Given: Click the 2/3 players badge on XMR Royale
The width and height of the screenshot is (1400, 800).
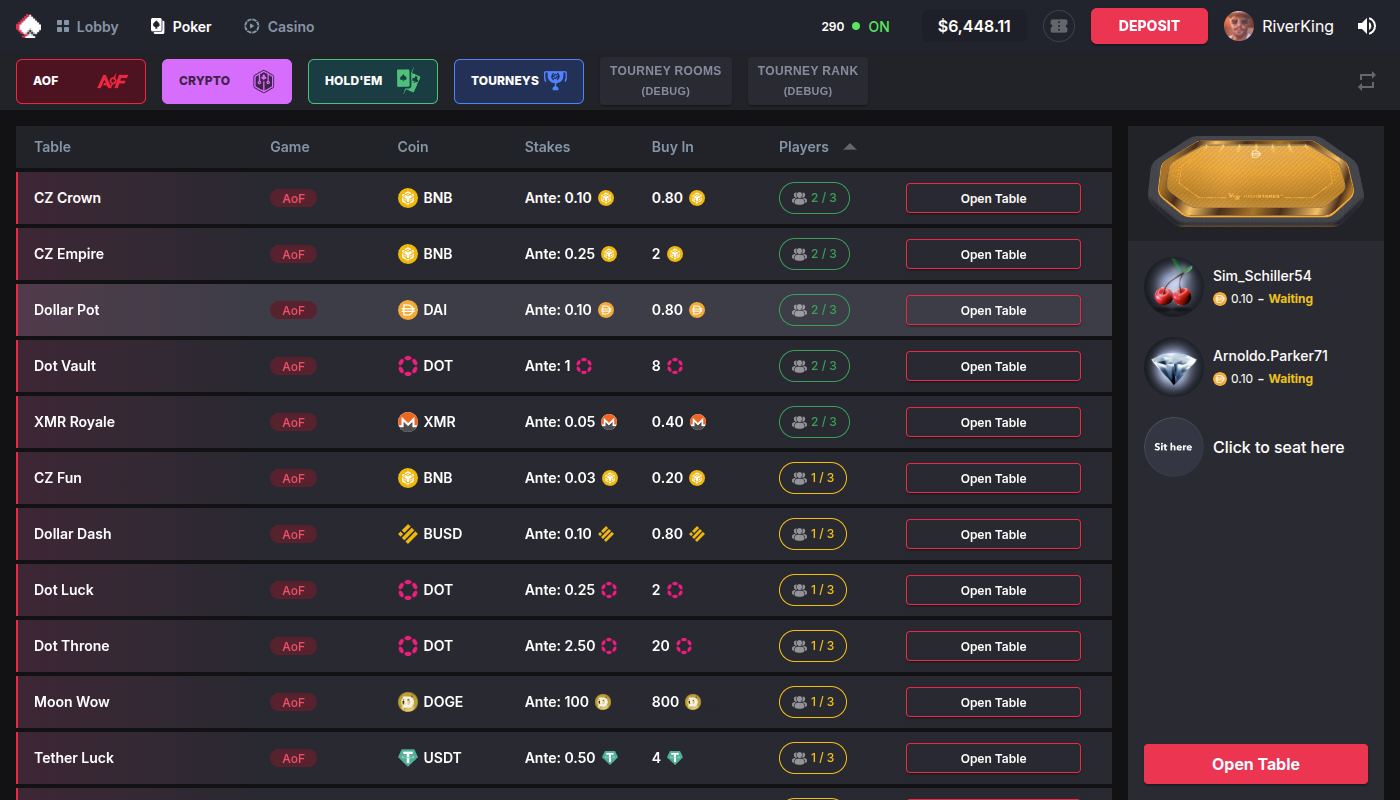Looking at the screenshot, I should pos(813,421).
